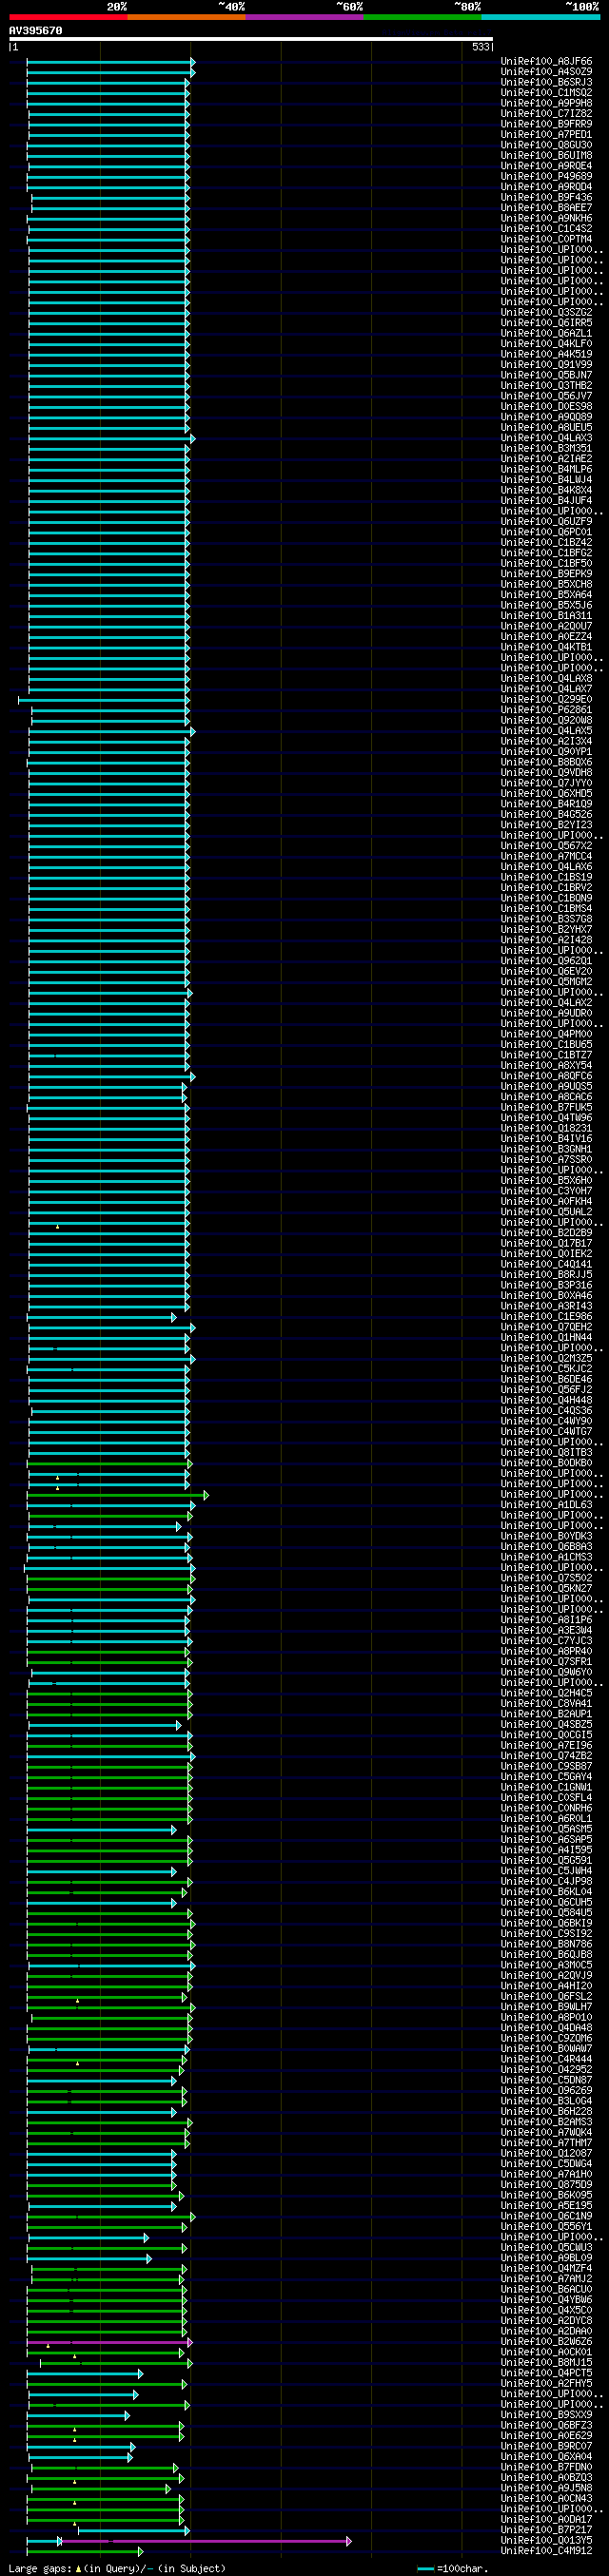Viewport: 609px width, 2576px height.
Task: Click hit label UniRef100_Q567X2
Action: (546, 847)
